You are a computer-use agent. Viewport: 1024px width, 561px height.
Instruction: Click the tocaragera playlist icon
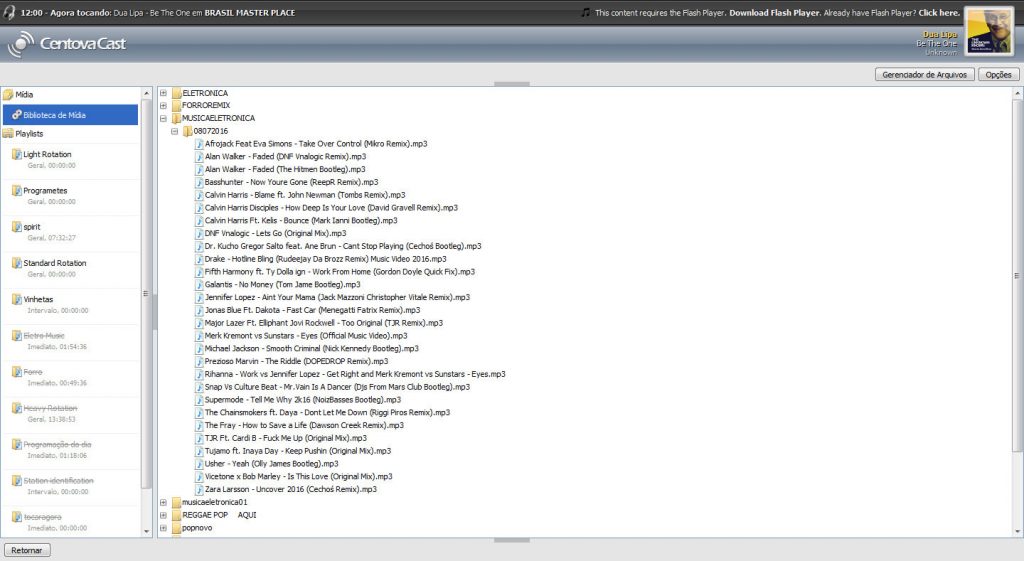(x=17, y=517)
